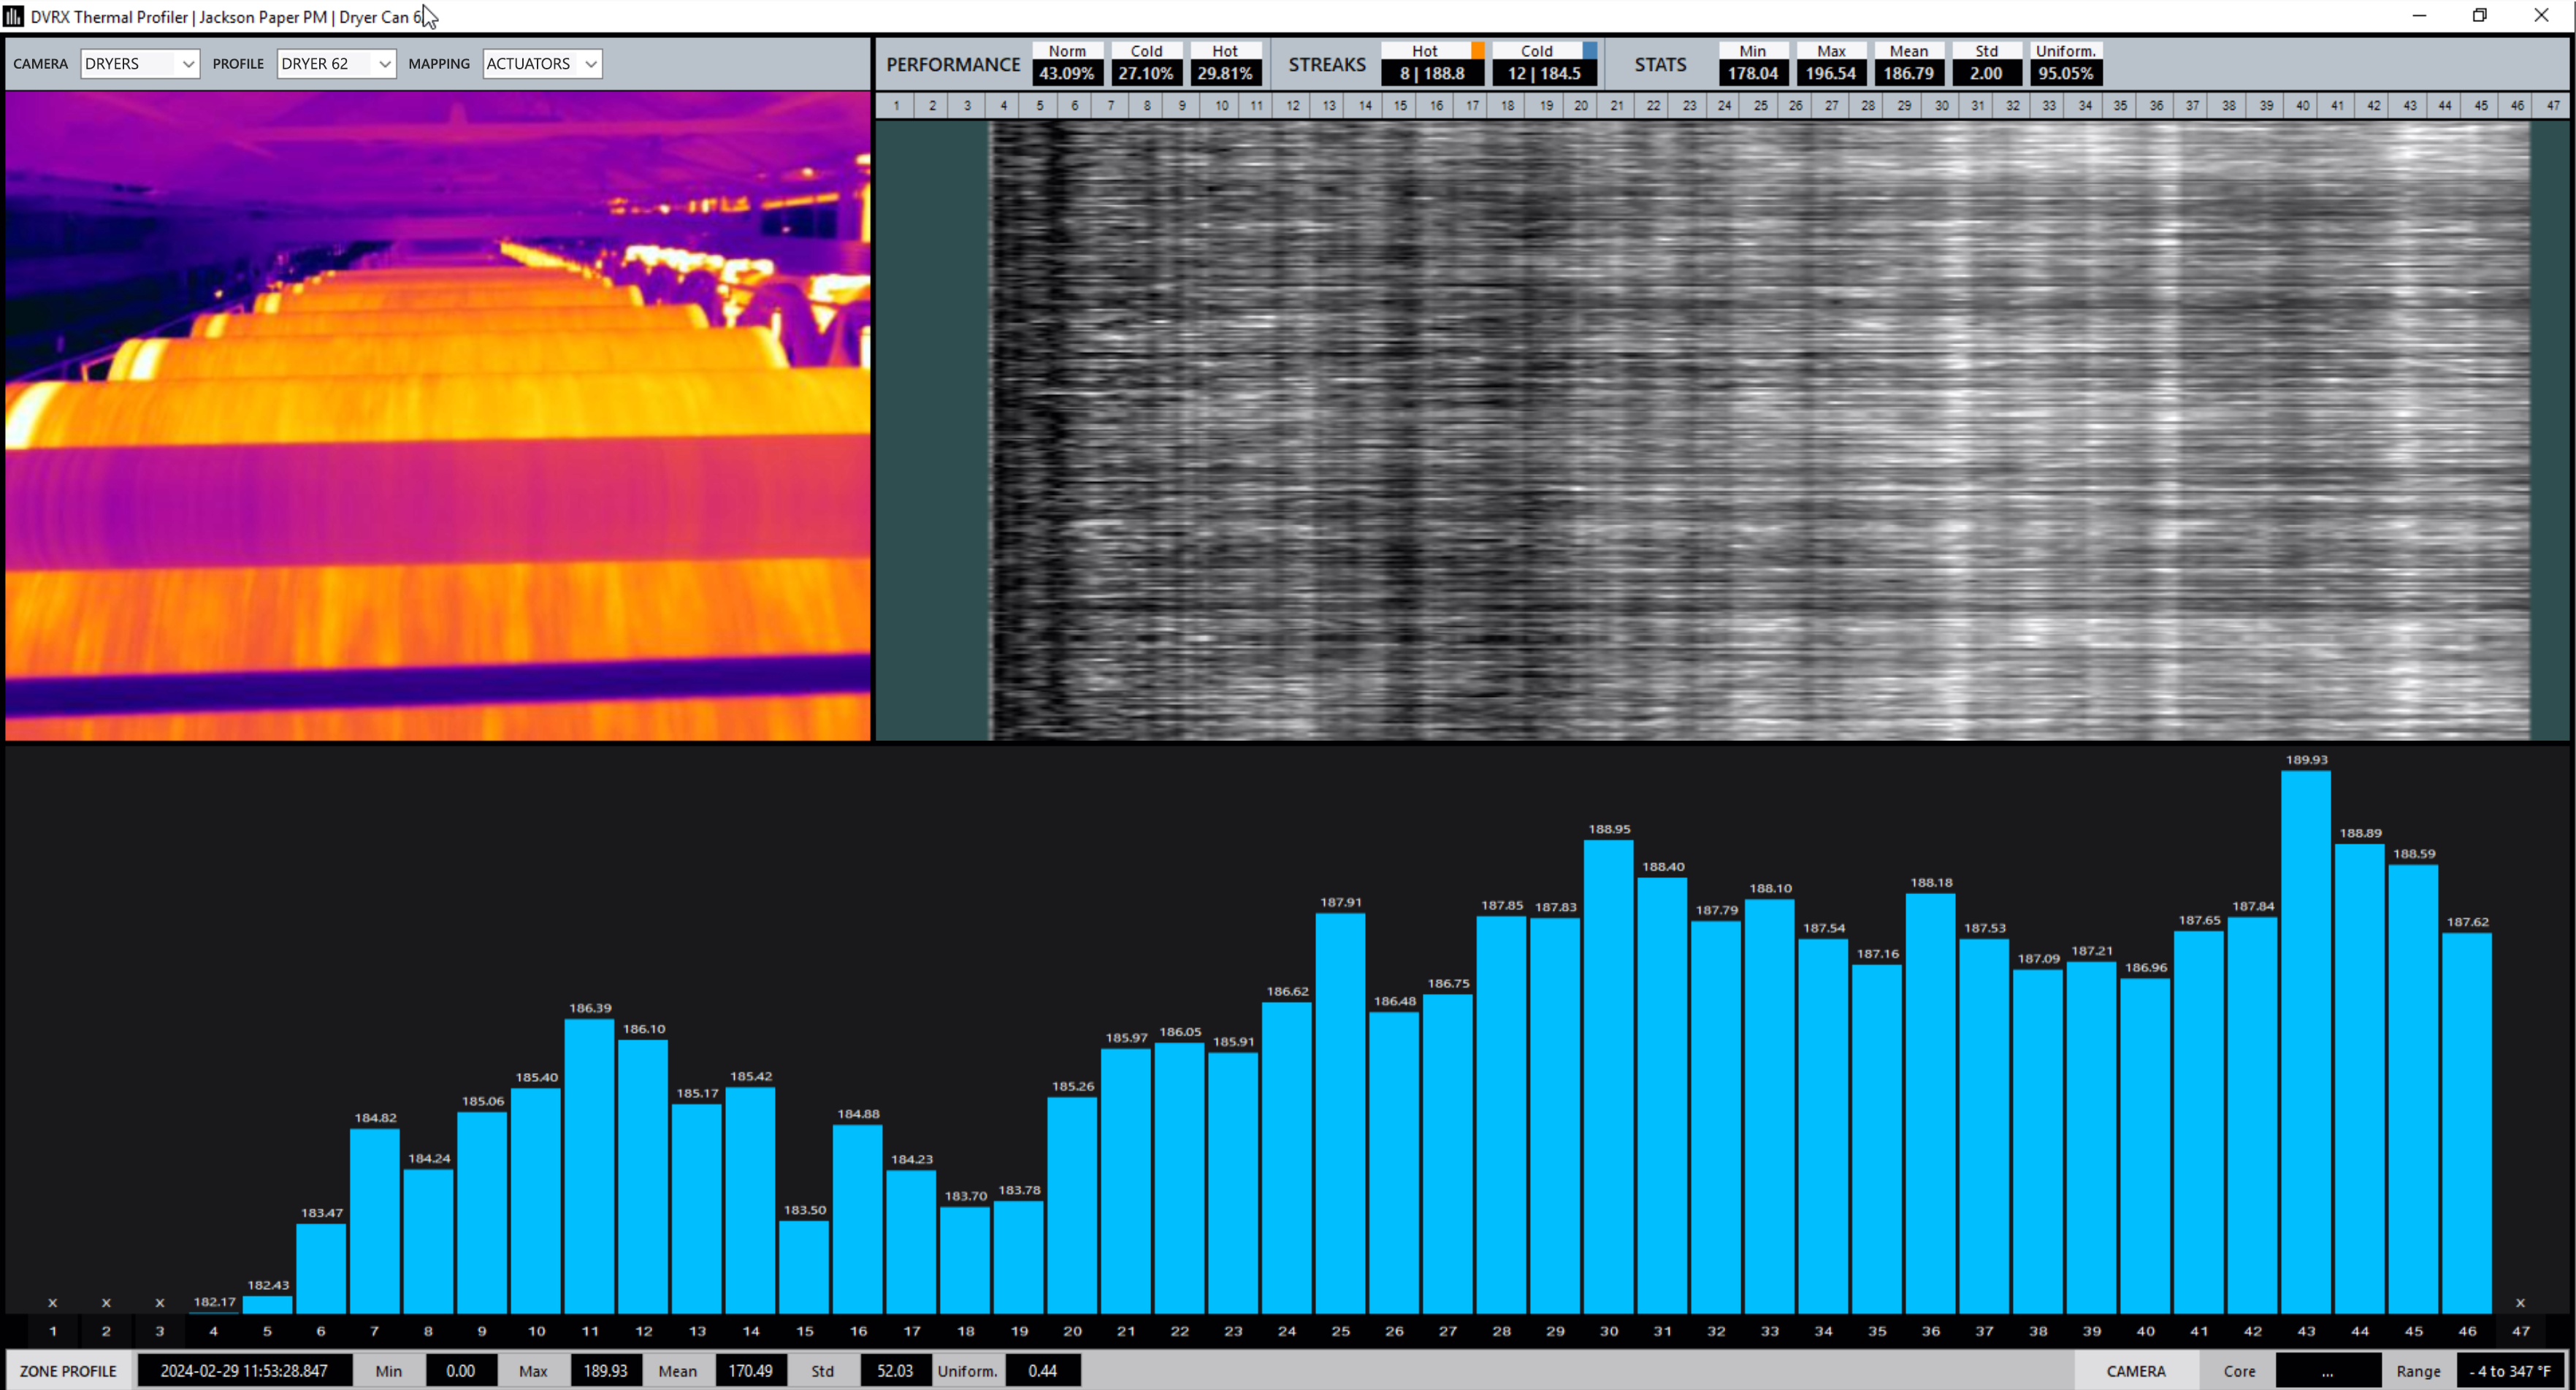Open the CAMERA dropdown showing DRYERS
The width and height of the screenshot is (2576, 1390).
pos(140,63)
